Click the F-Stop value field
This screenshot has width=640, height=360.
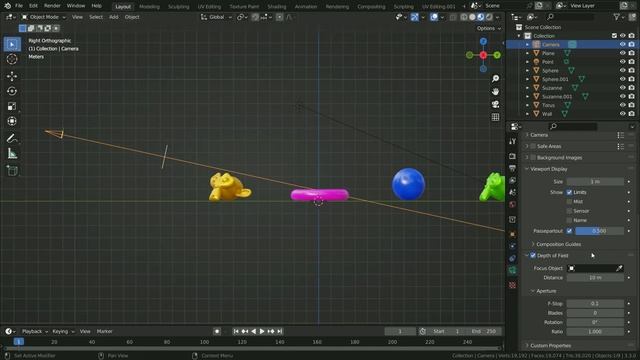pos(595,304)
